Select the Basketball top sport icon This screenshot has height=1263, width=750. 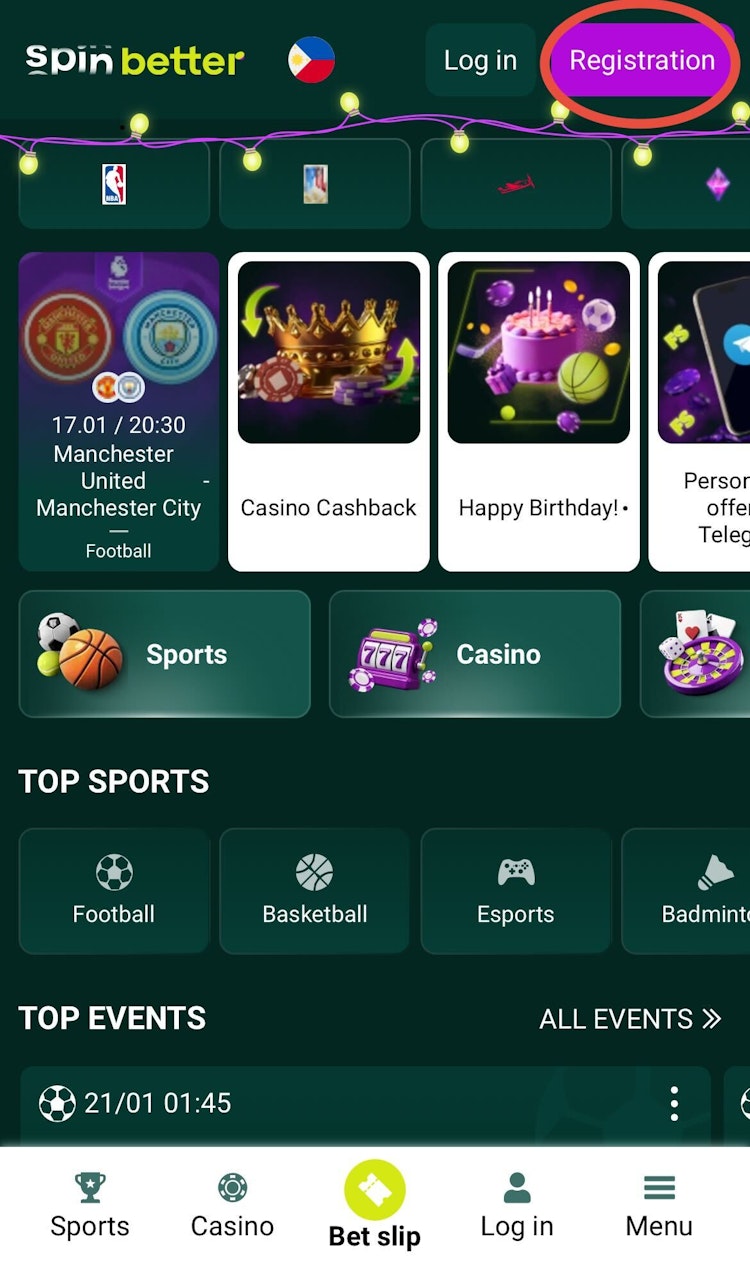click(315, 872)
